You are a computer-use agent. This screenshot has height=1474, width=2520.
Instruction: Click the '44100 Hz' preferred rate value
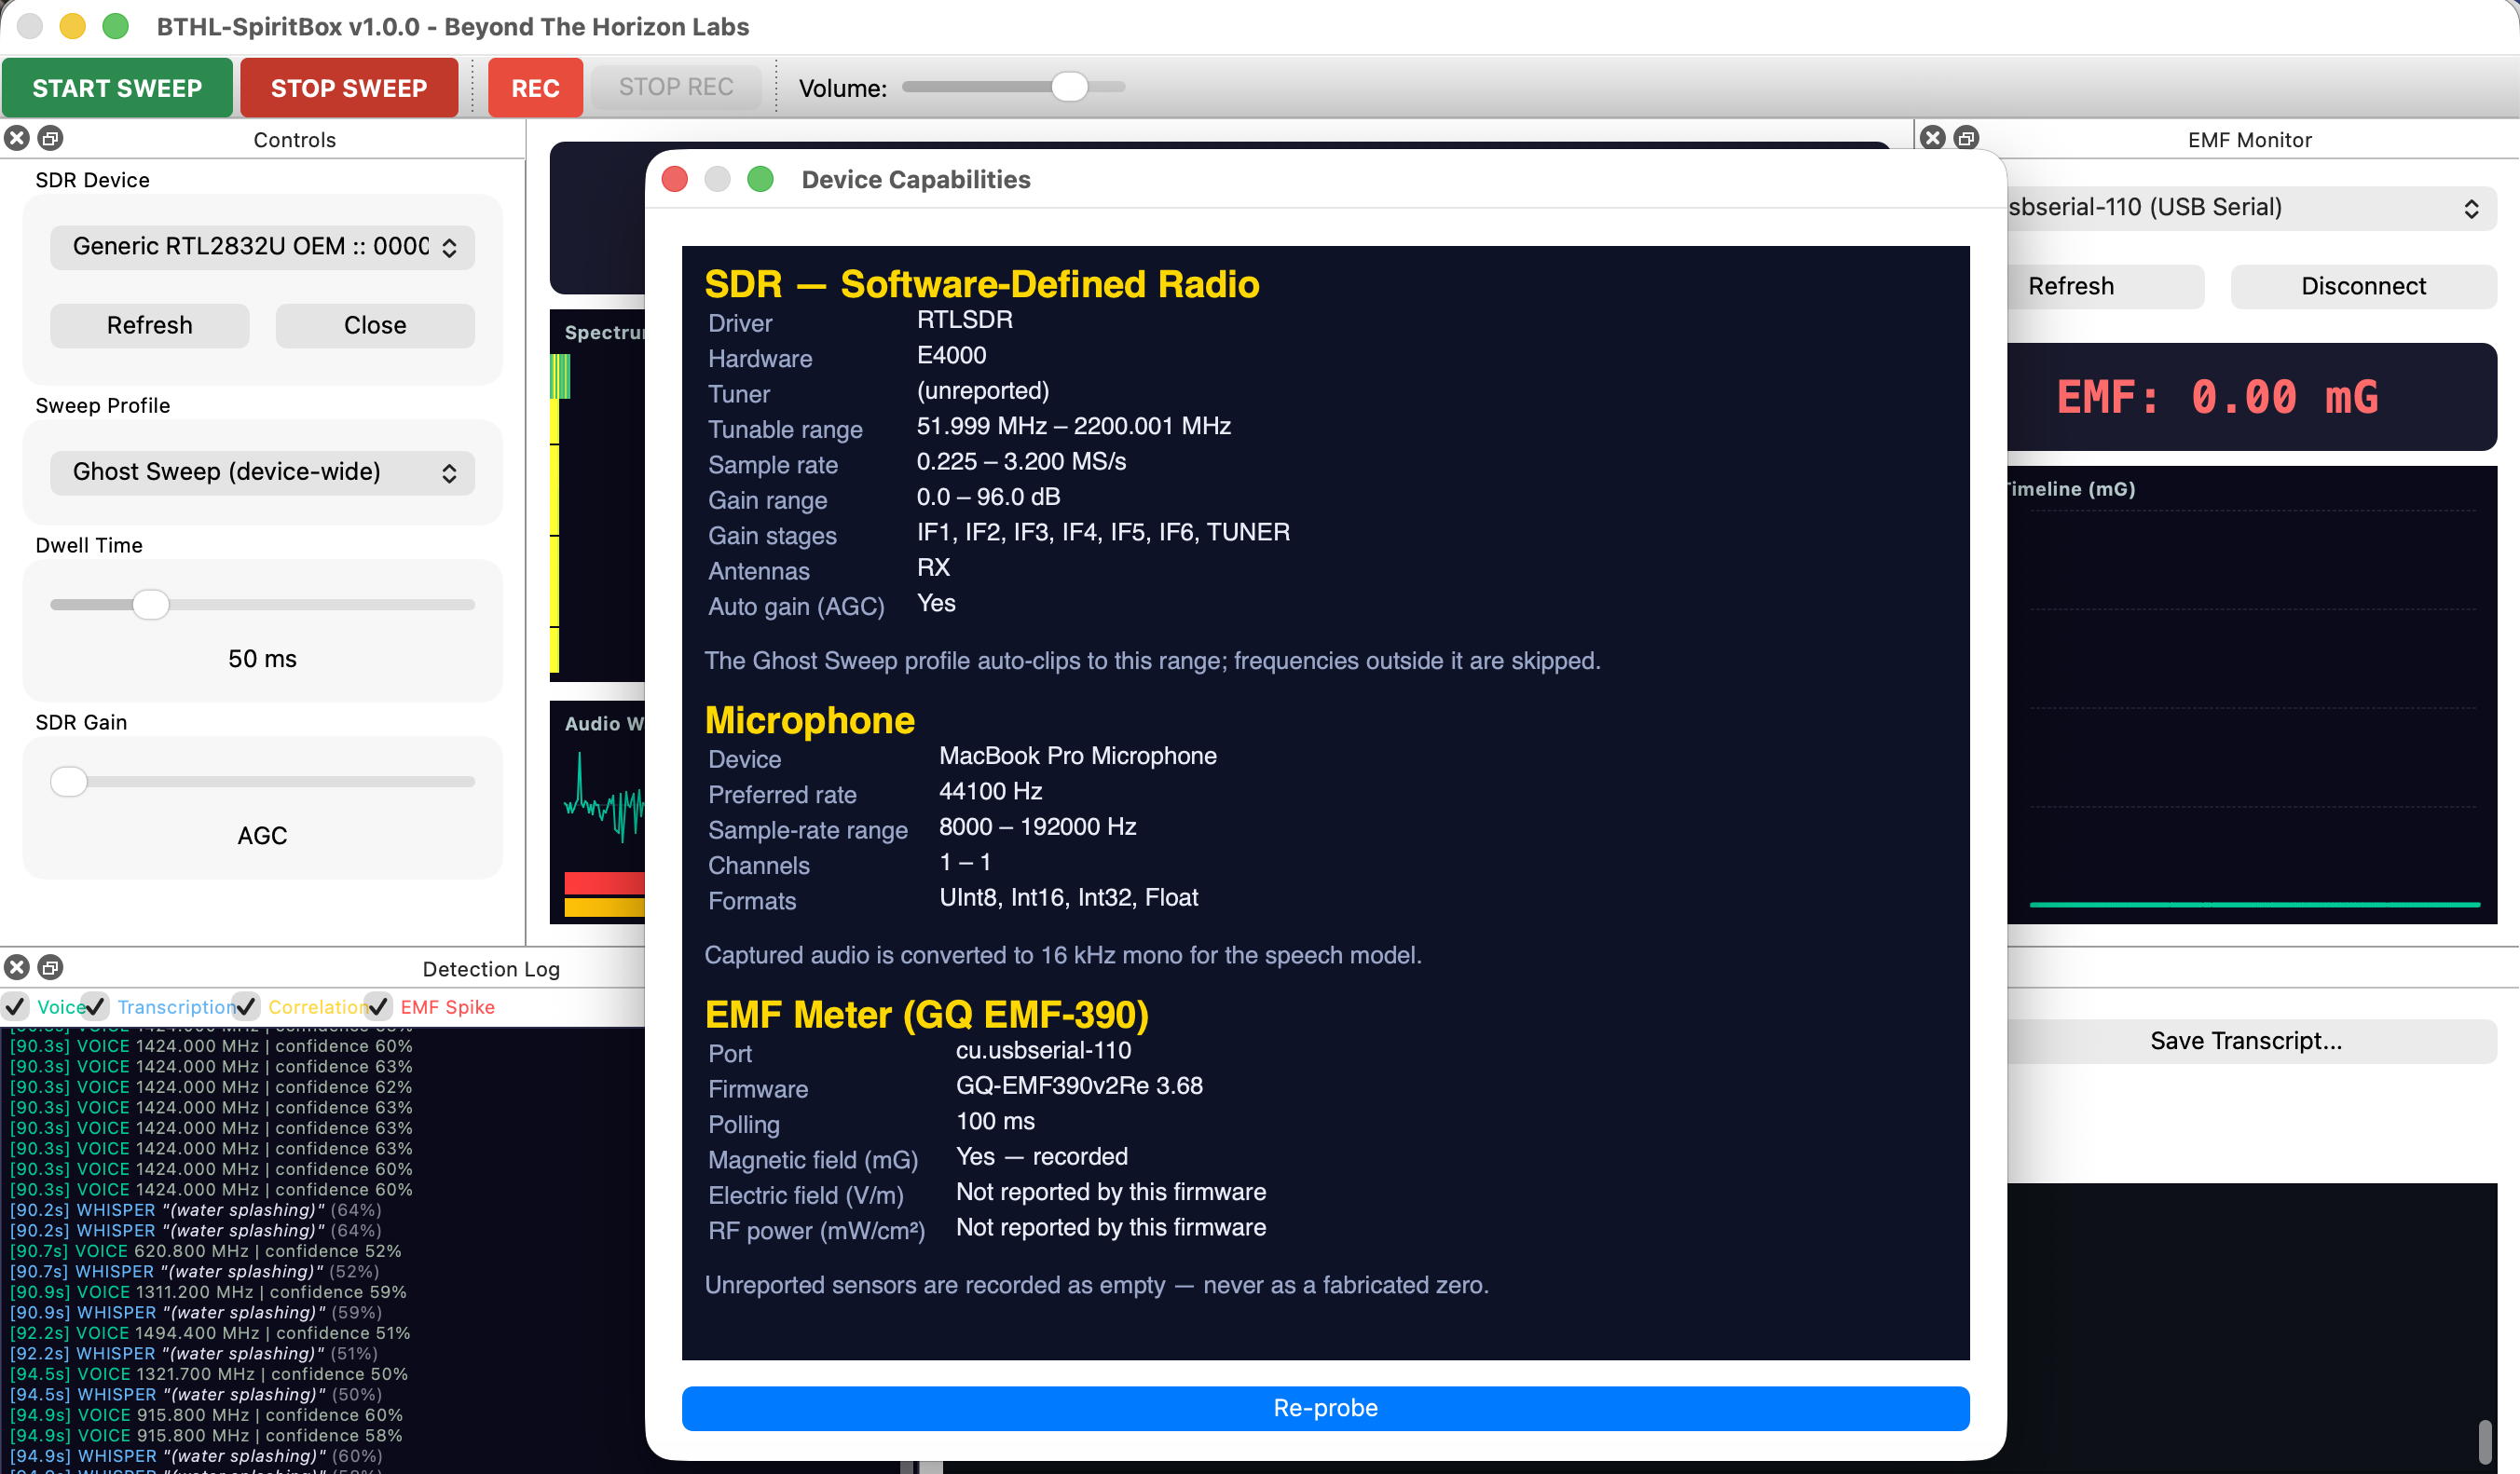990,791
